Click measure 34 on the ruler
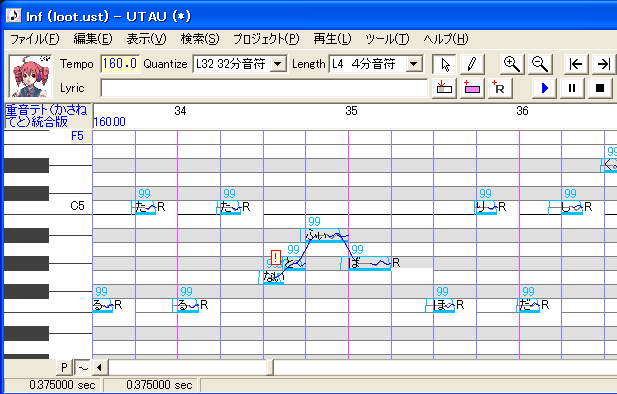 coord(180,111)
